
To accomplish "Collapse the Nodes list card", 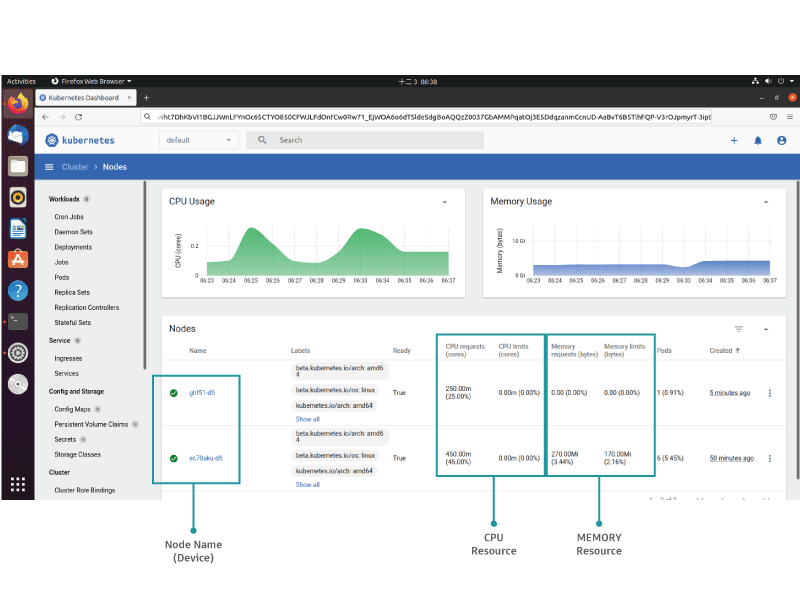I will [x=766, y=329].
